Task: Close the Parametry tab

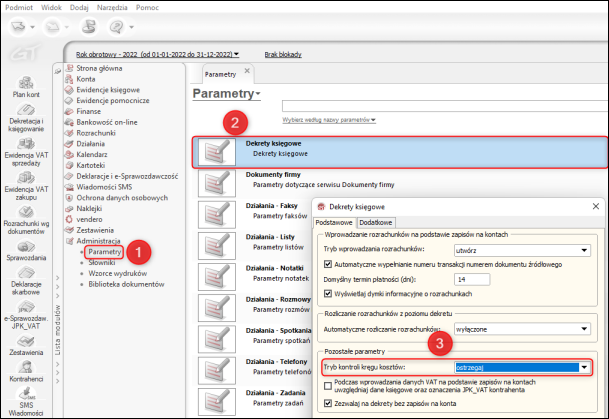Action: tap(247, 71)
